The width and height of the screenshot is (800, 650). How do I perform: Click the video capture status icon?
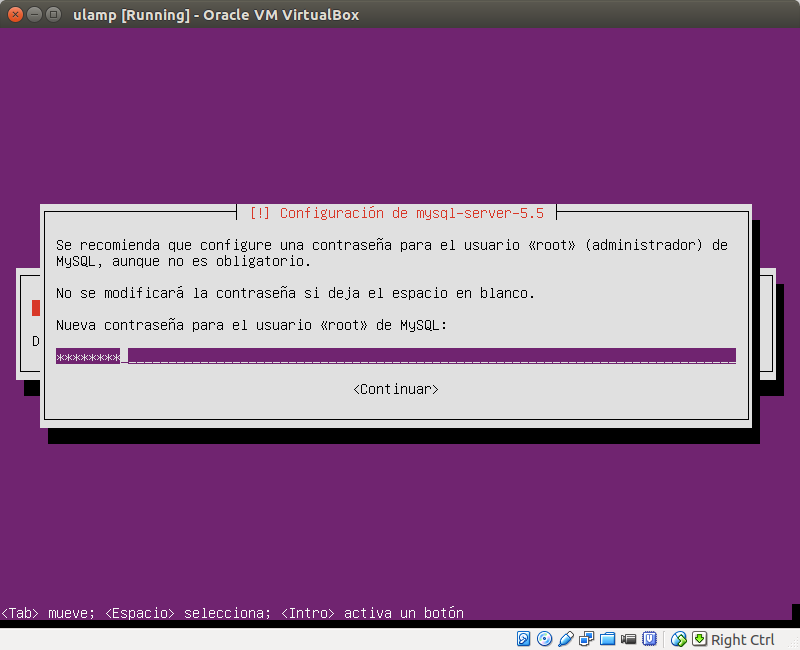(629, 639)
